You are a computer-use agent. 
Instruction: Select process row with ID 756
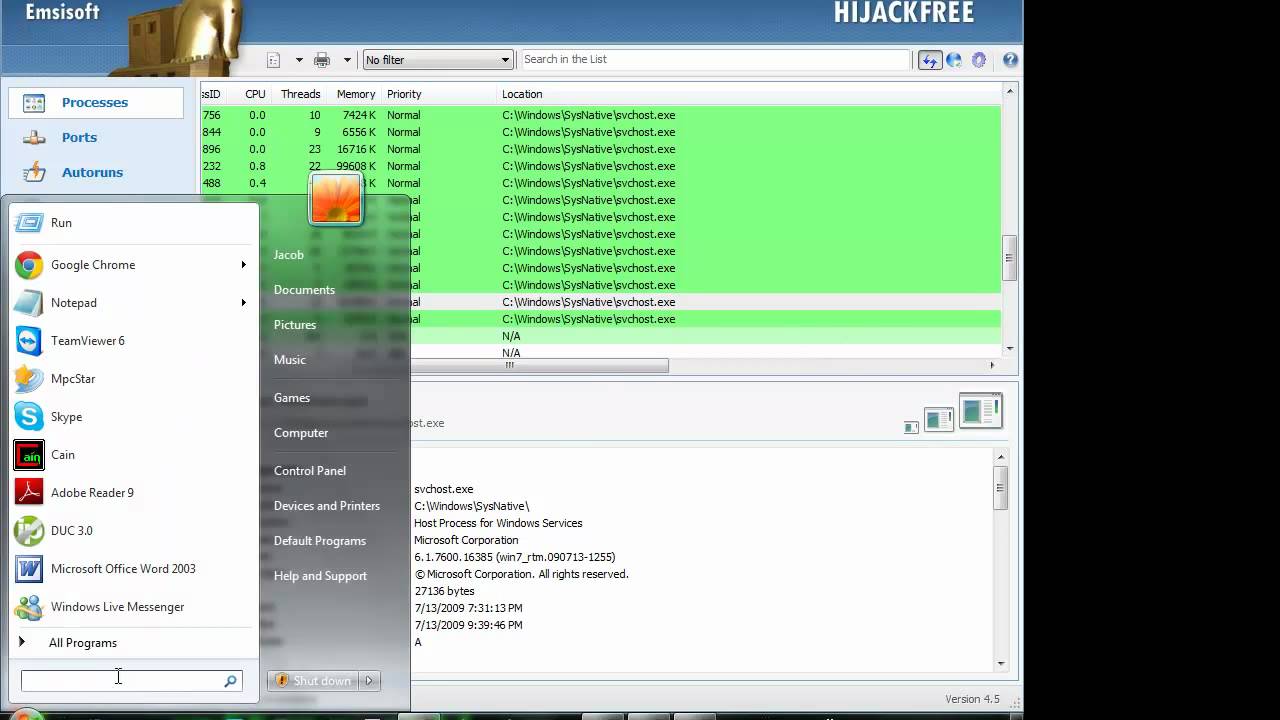pyautogui.click(x=600, y=115)
